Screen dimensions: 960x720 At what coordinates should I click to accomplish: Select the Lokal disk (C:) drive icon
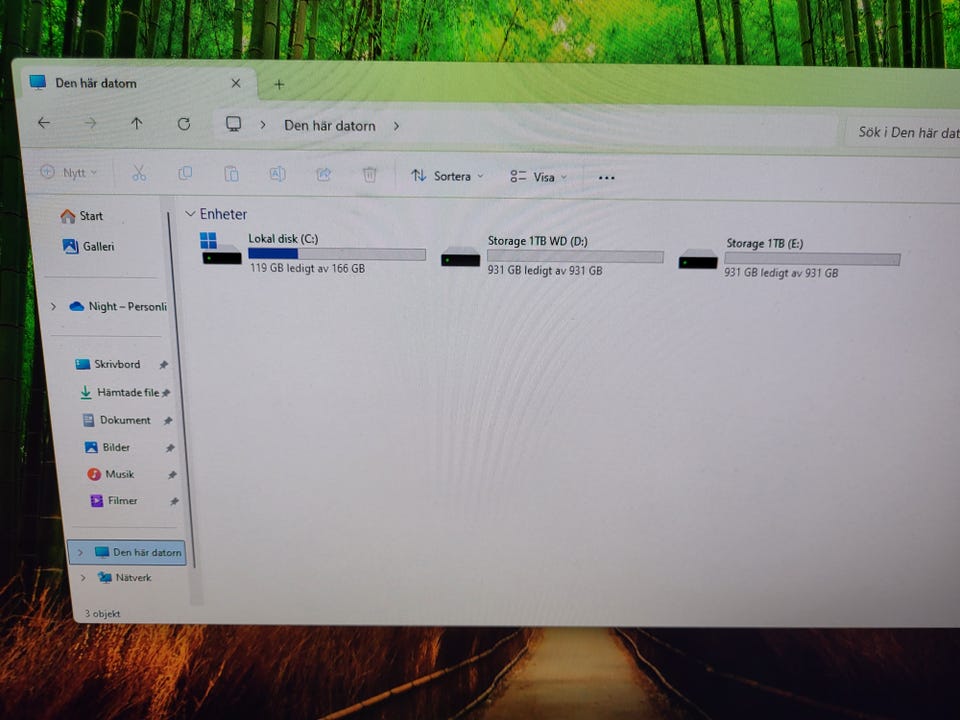220,249
